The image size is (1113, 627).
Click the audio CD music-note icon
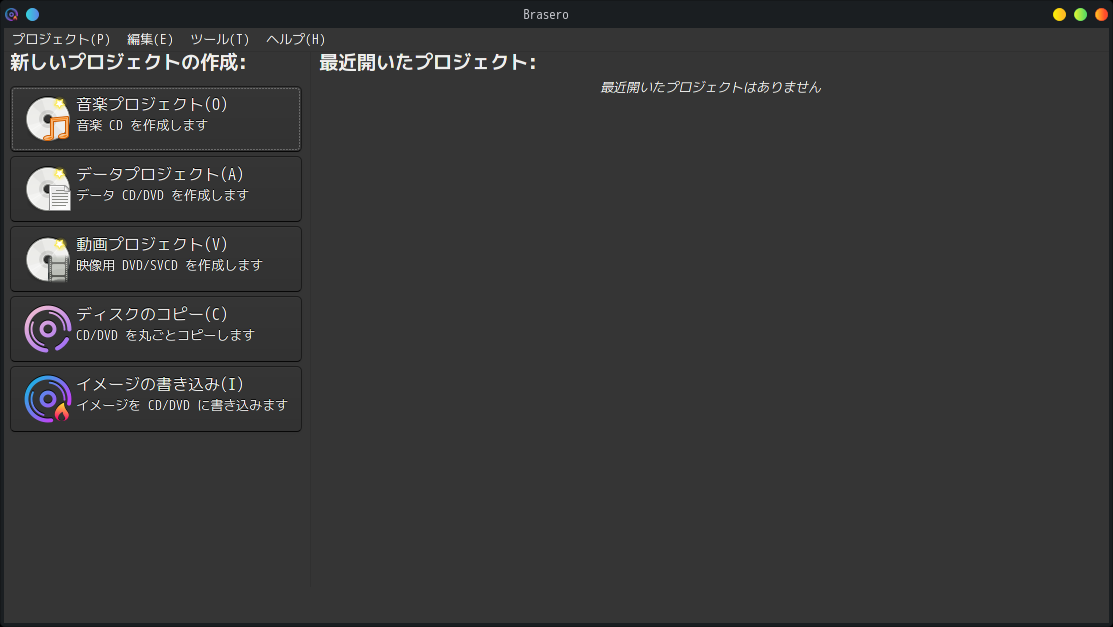pos(48,119)
